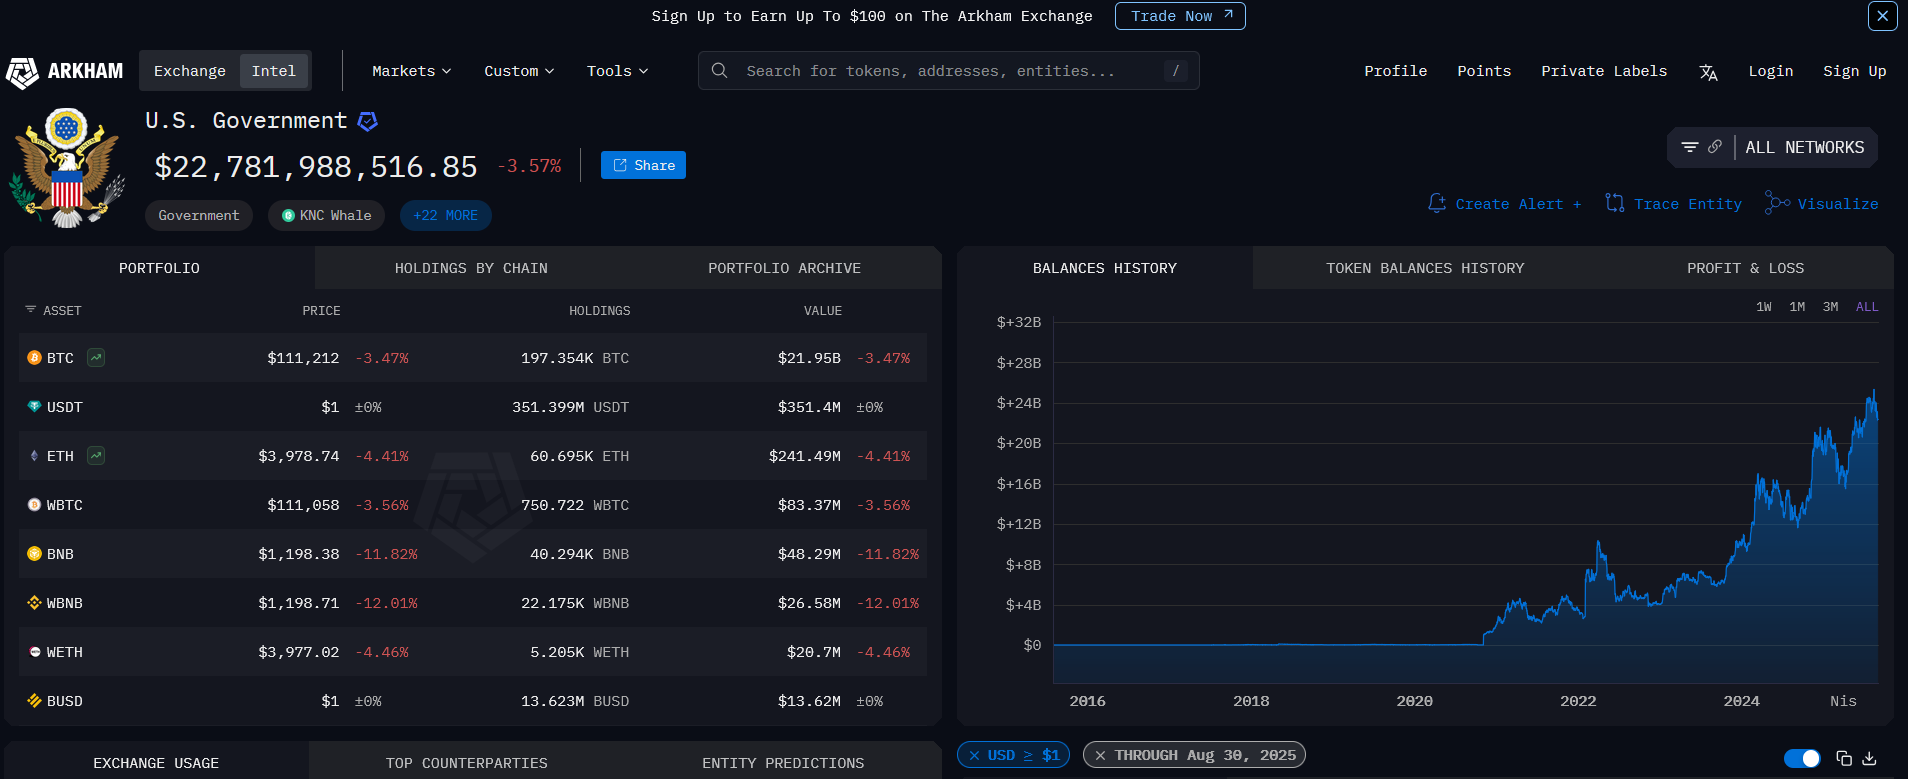
Task: Open the Profit & Loss tab
Action: [x=1745, y=268]
